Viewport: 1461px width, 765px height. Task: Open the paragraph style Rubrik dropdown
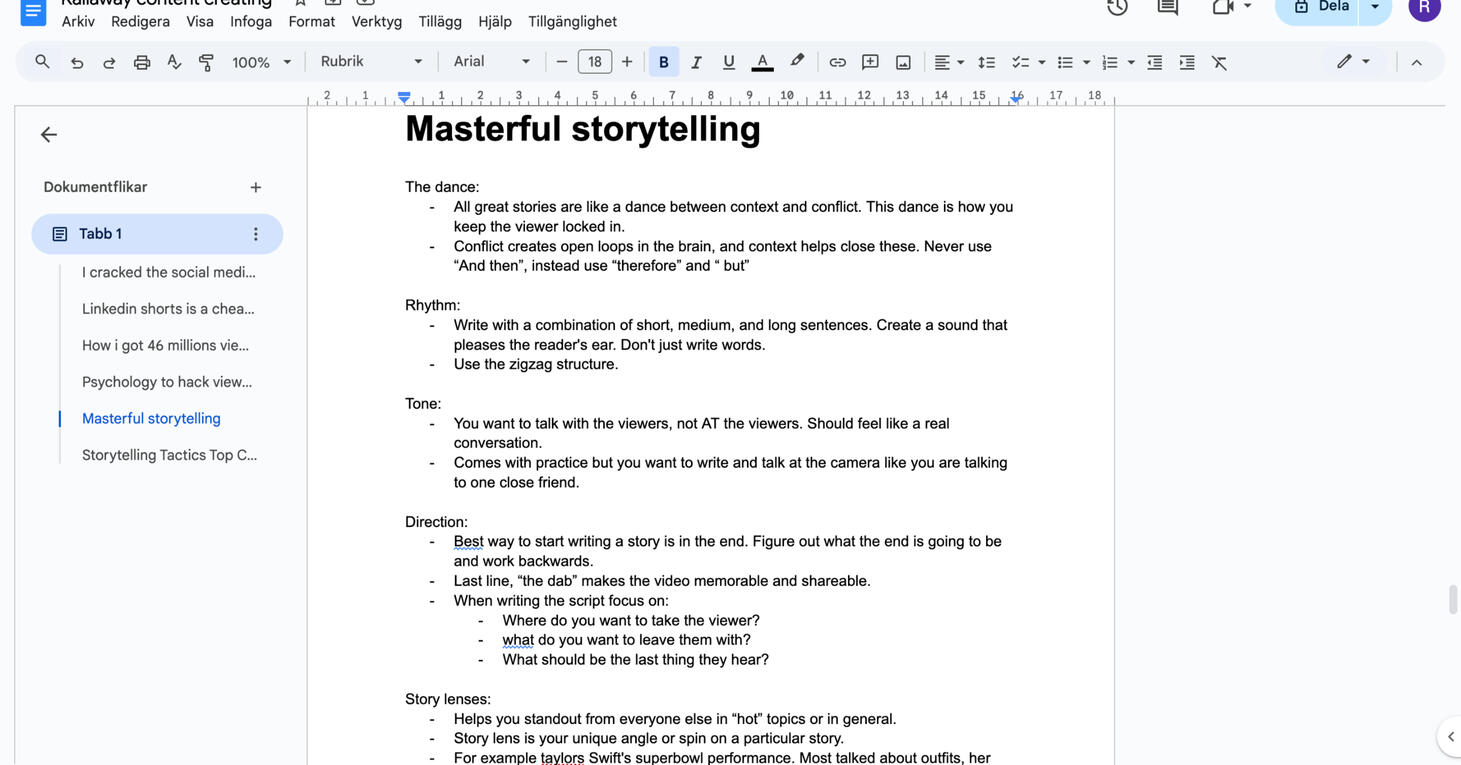(x=371, y=62)
